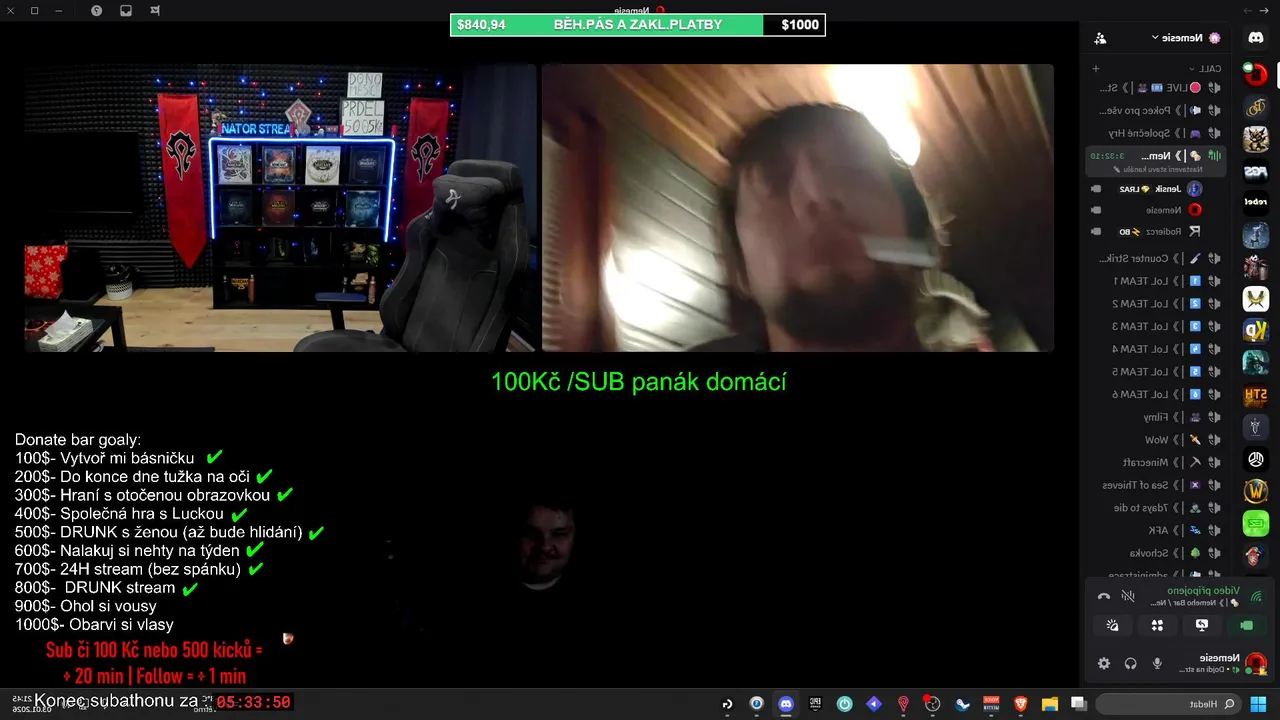1280x720 pixels.
Task: Open the Kp server icon
Action: (x=1256, y=330)
